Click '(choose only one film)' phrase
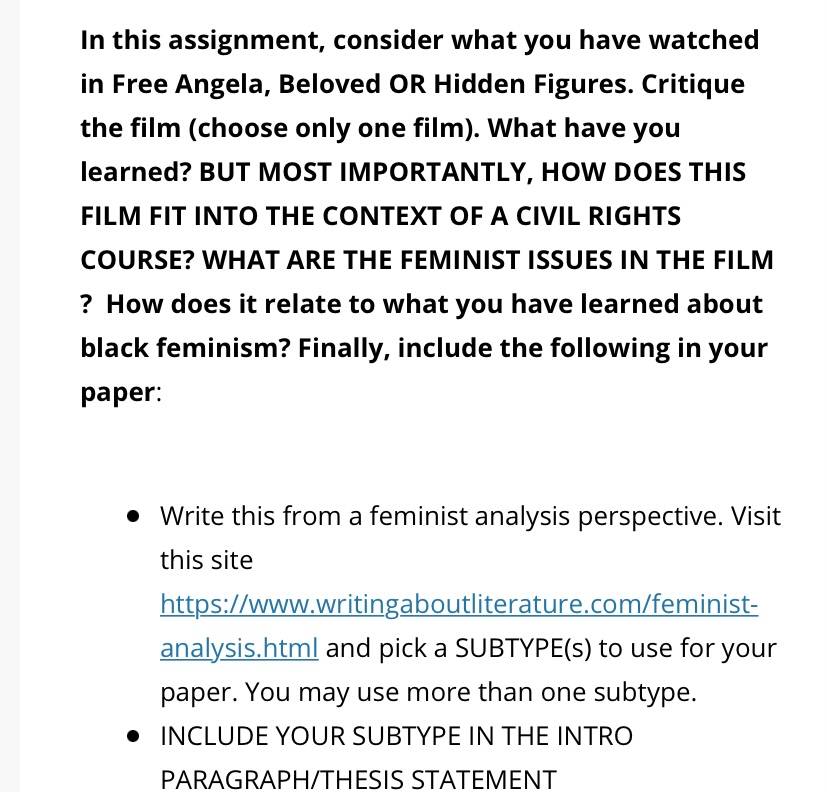827x792 pixels. (x=334, y=128)
